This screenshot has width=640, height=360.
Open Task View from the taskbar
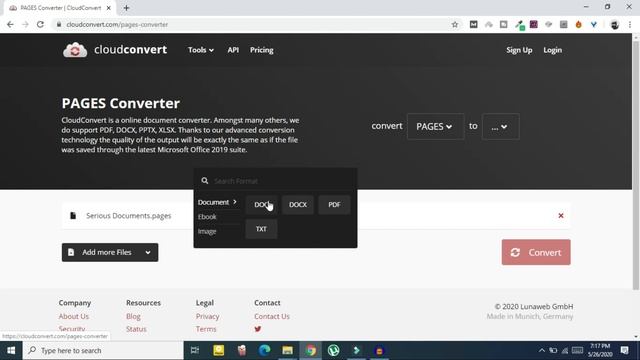pyautogui.click(x=195, y=351)
